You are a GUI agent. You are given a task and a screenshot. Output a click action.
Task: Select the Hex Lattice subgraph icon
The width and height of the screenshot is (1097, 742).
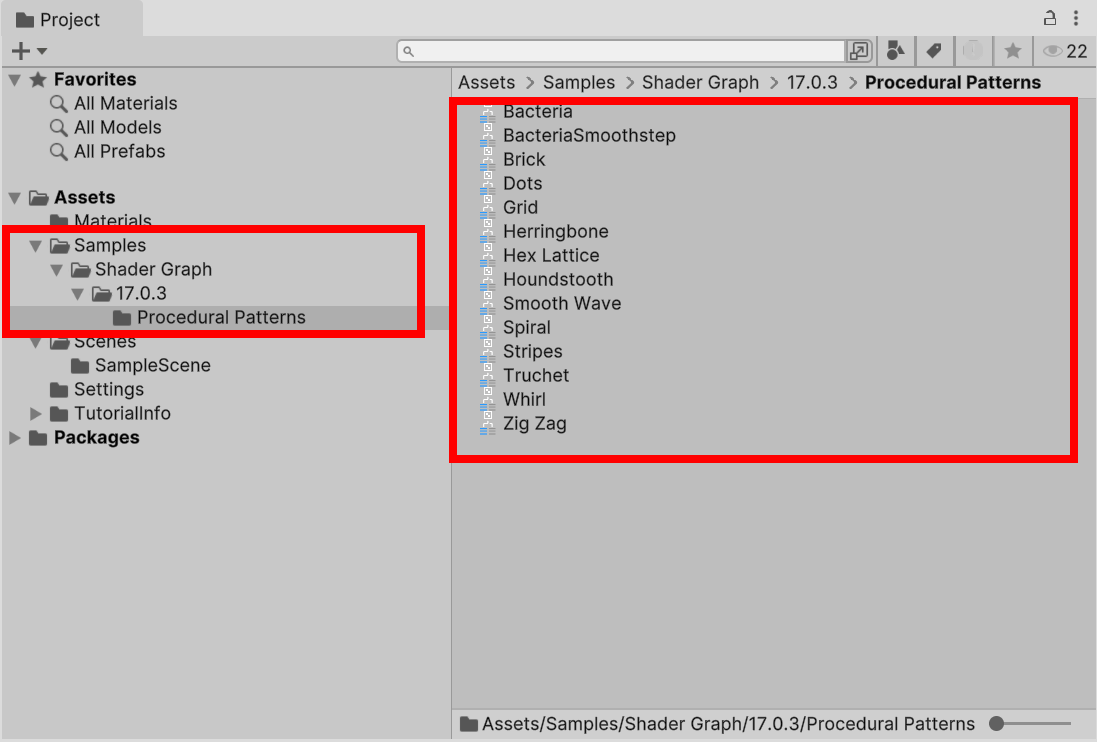click(488, 256)
